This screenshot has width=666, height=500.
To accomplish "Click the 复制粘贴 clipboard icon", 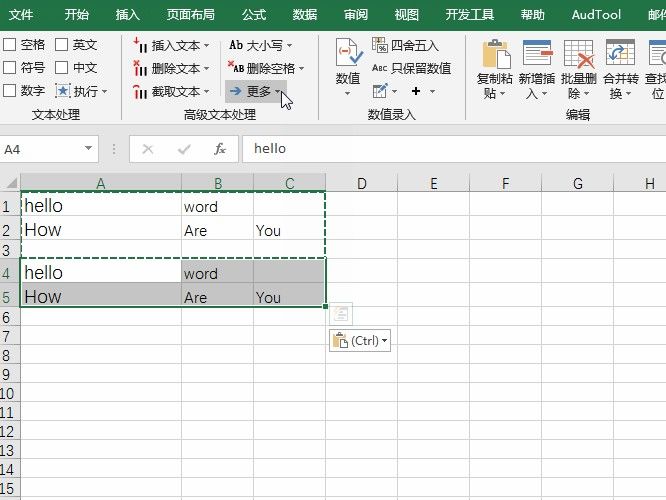I will [x=495, y=54].
